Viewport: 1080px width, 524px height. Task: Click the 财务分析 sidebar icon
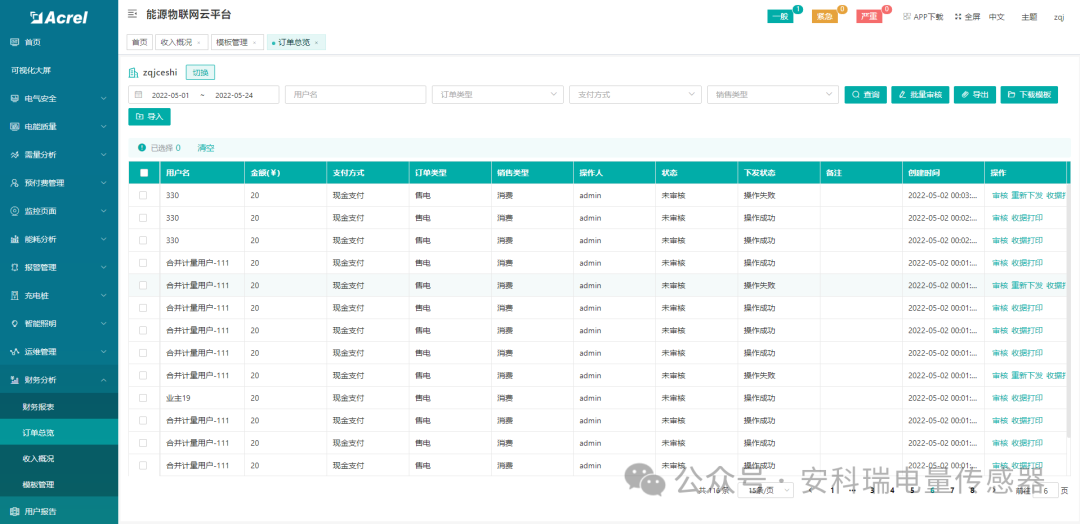(x=14, y=379)
